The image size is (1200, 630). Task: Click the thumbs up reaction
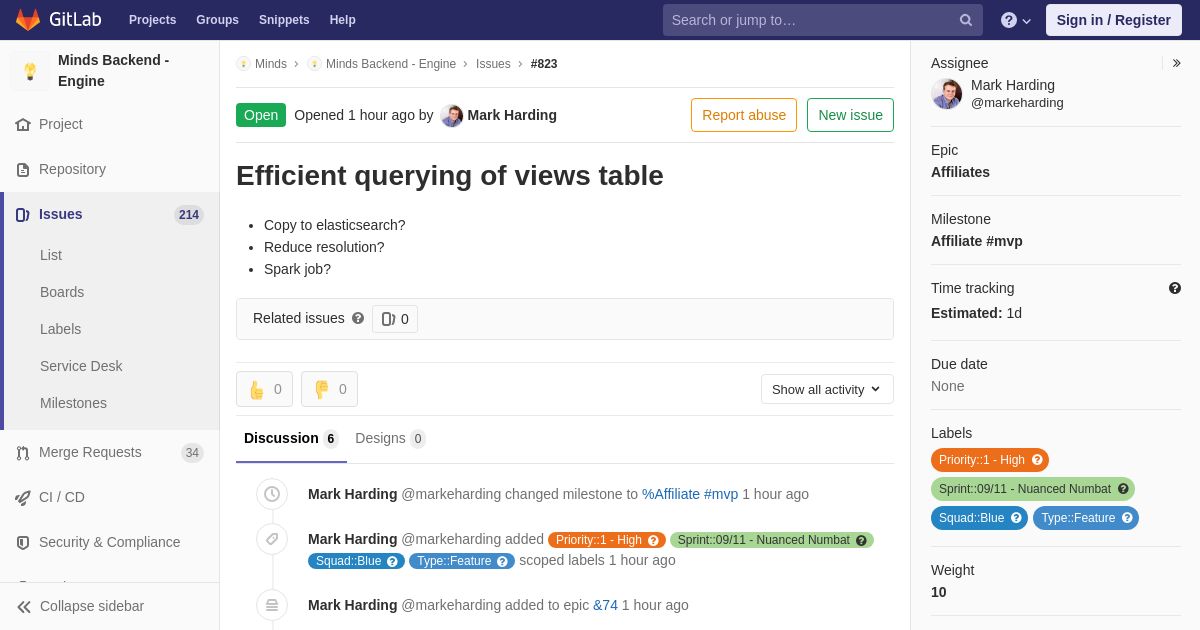pyautogui.click(x=264, y=389)
